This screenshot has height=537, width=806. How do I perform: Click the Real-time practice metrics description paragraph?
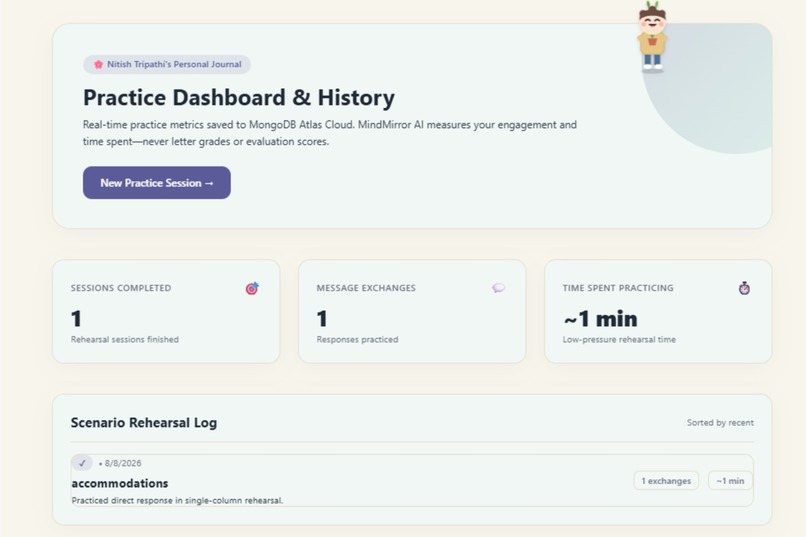pyautogui.click(x=329, y=133)
